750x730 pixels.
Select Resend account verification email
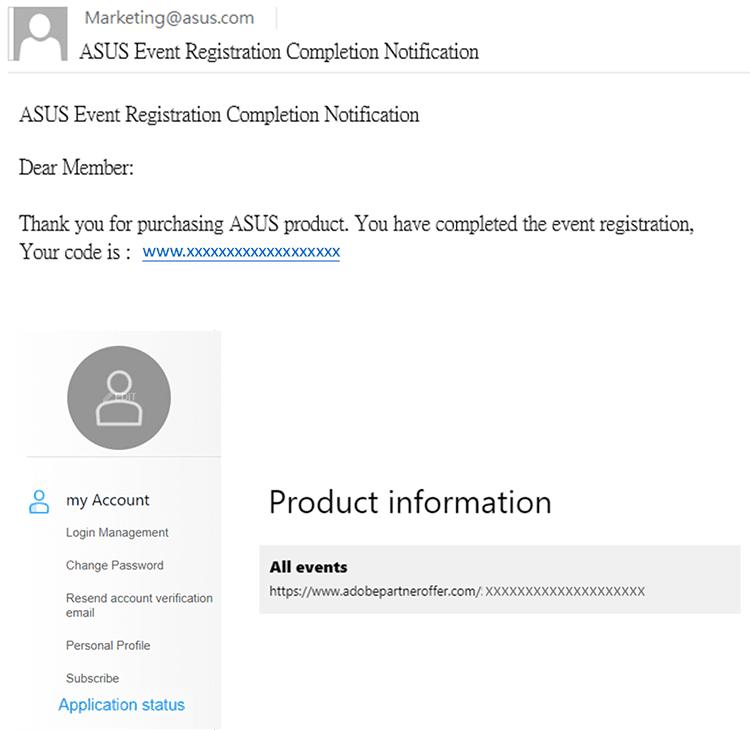click(139, 605)
